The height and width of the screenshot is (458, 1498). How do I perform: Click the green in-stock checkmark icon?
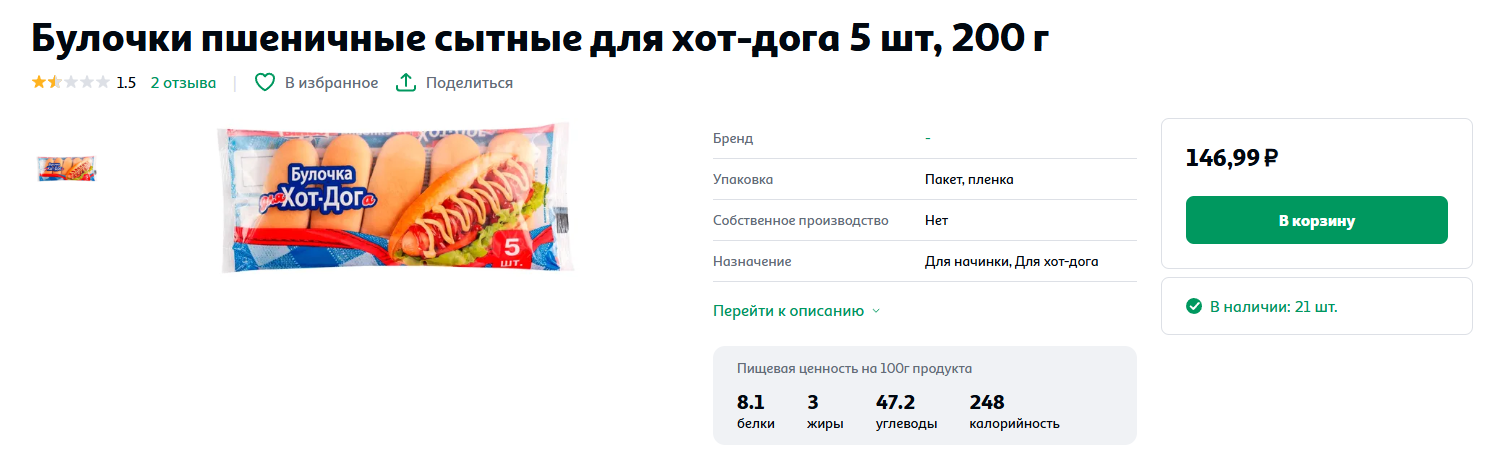(1193, 306)
